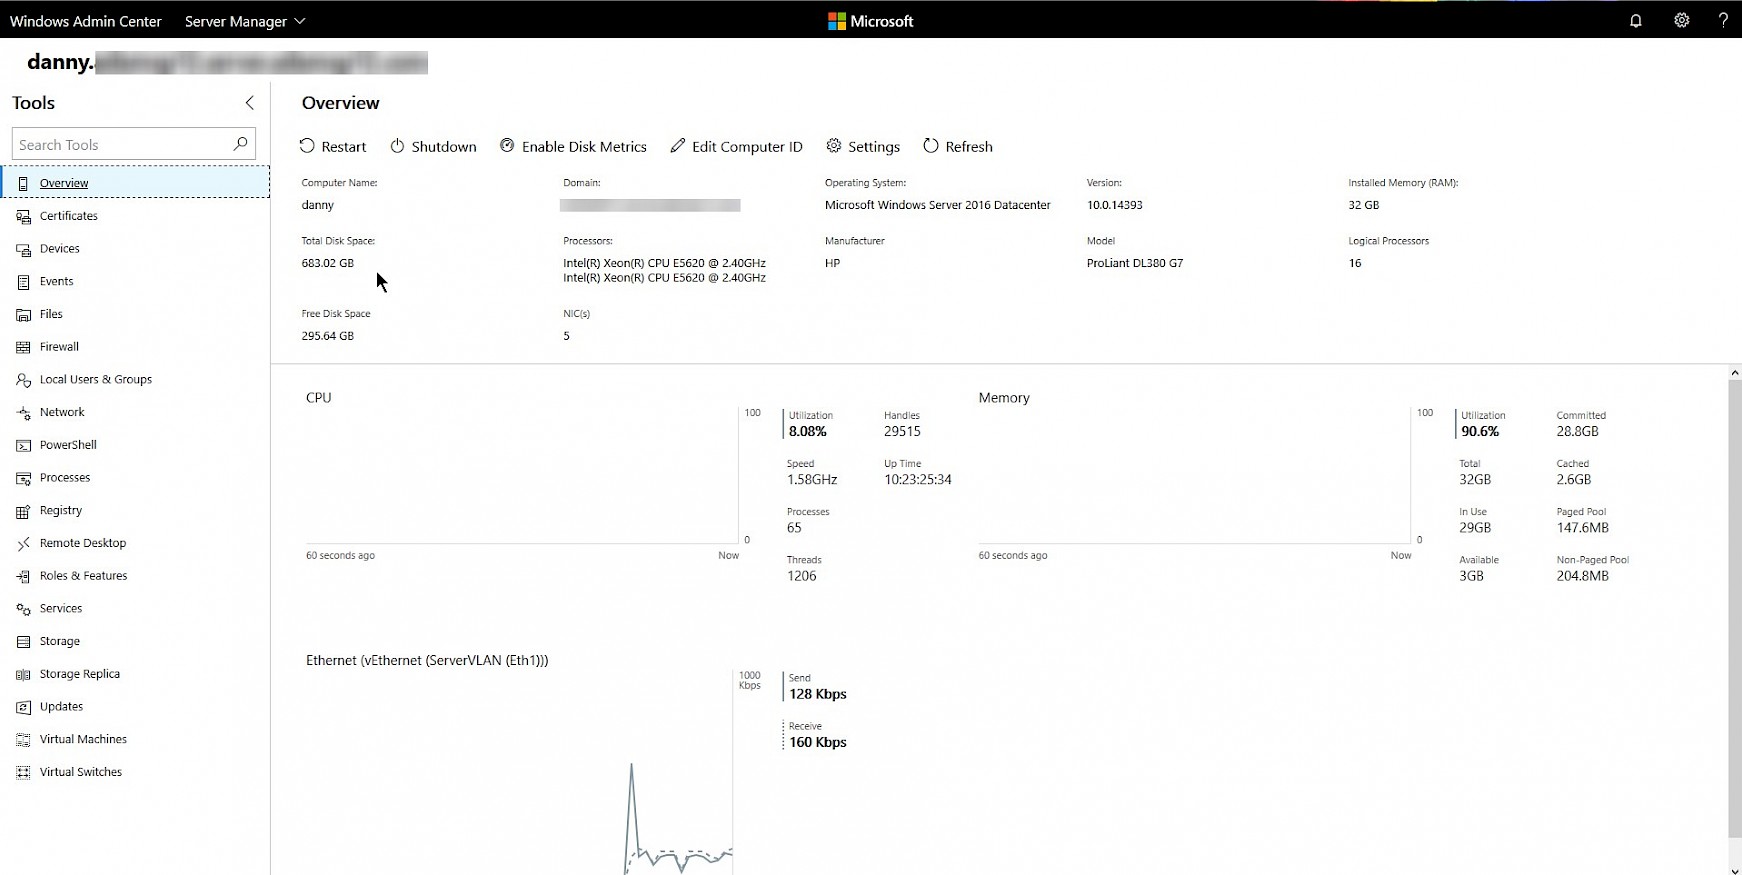Click the Local Users & Groups icon
Screen dimensions: 1742x875
click(x=23, y=380)
